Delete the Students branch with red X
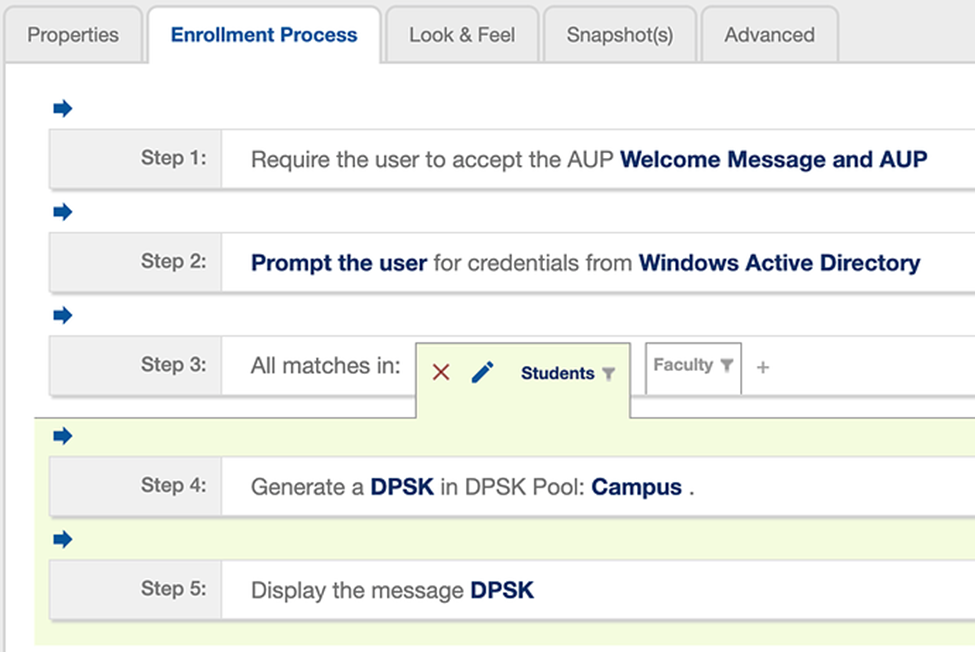Image resolution: width=975 pixels, height=652 pixels. [441, 373]
